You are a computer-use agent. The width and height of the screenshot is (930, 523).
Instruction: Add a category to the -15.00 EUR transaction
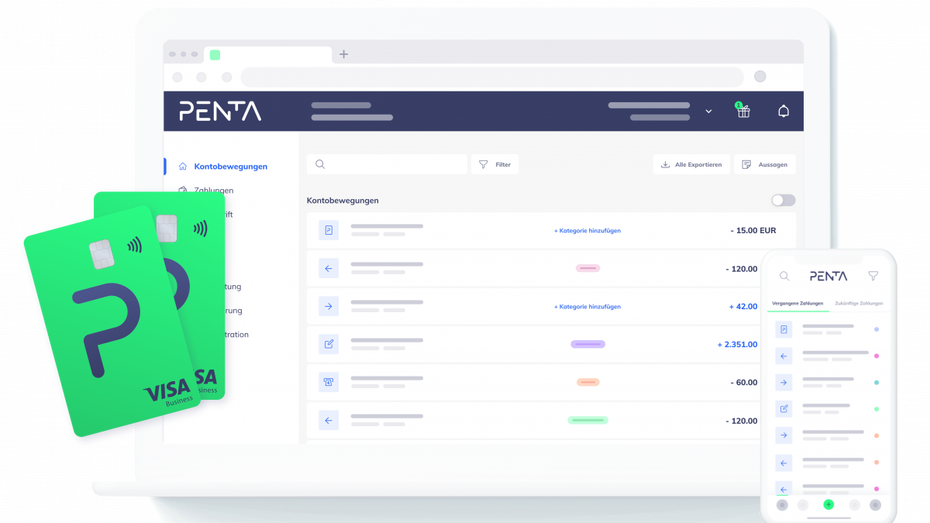(x=588, y=230)
